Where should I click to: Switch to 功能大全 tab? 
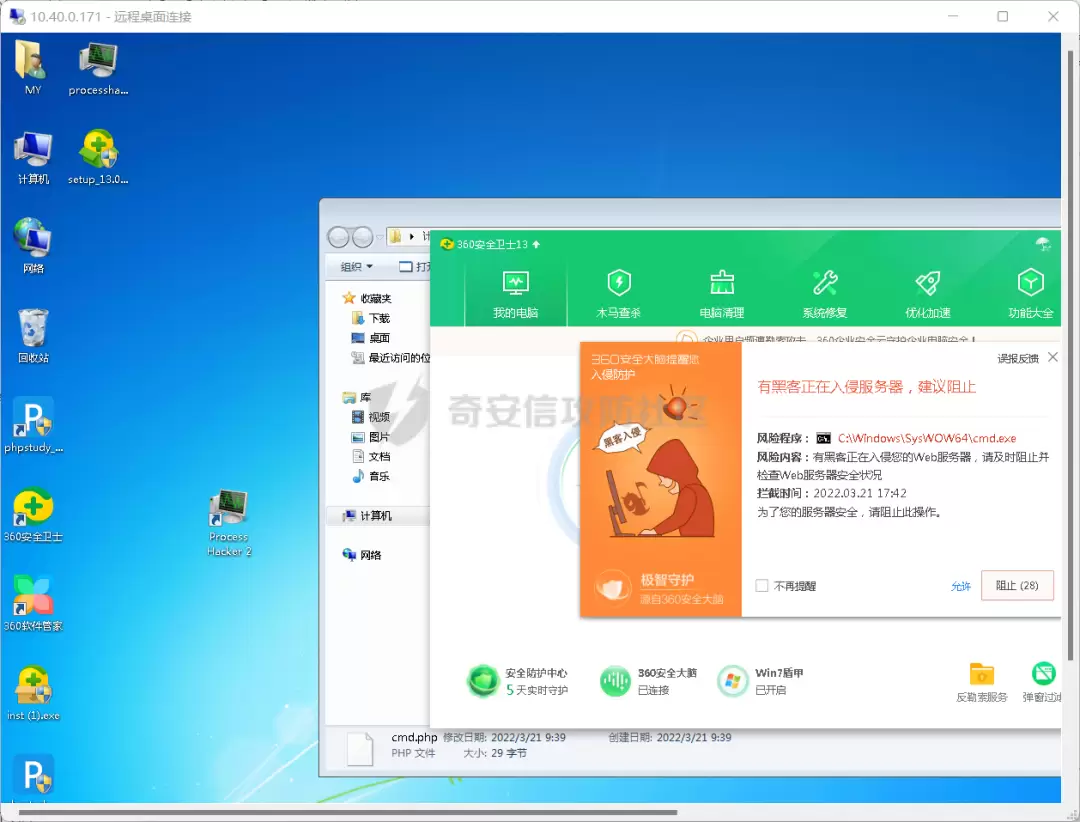point(1030,294)
